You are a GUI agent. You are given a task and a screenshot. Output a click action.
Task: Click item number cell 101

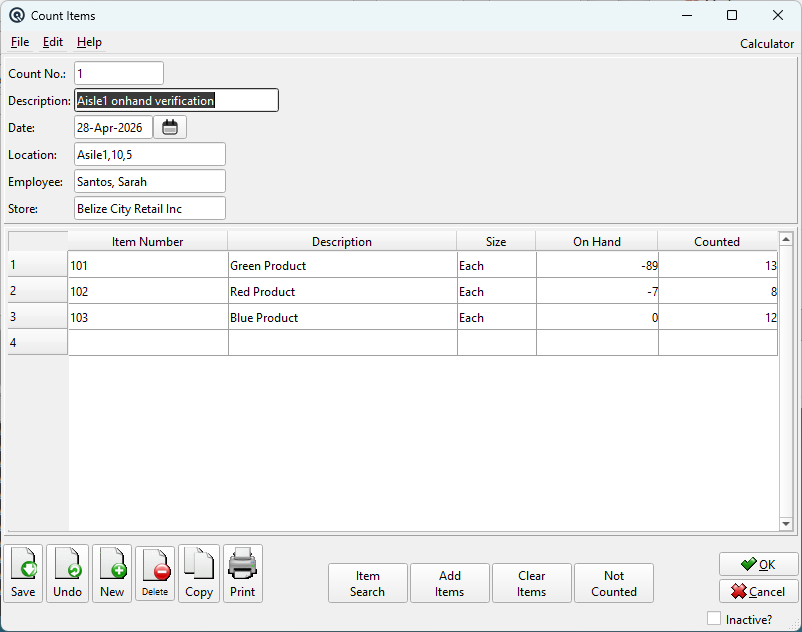(x=148, y=265)
